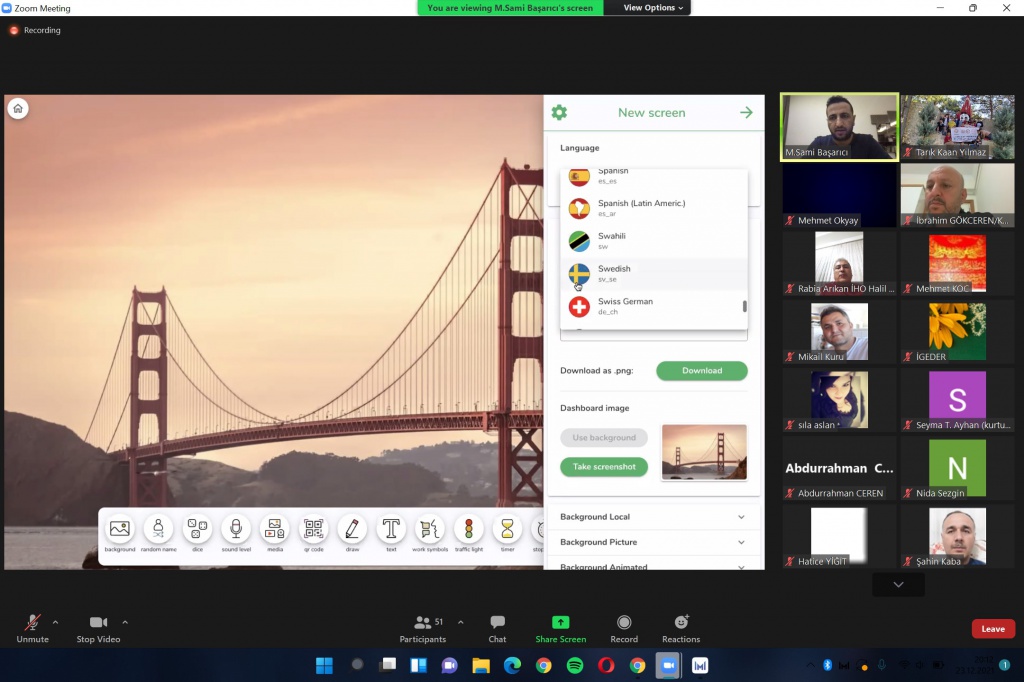Select Şahin Kaba video tile
The height and width of the screenshot is (682, 1024).
[x=958, y=536]
